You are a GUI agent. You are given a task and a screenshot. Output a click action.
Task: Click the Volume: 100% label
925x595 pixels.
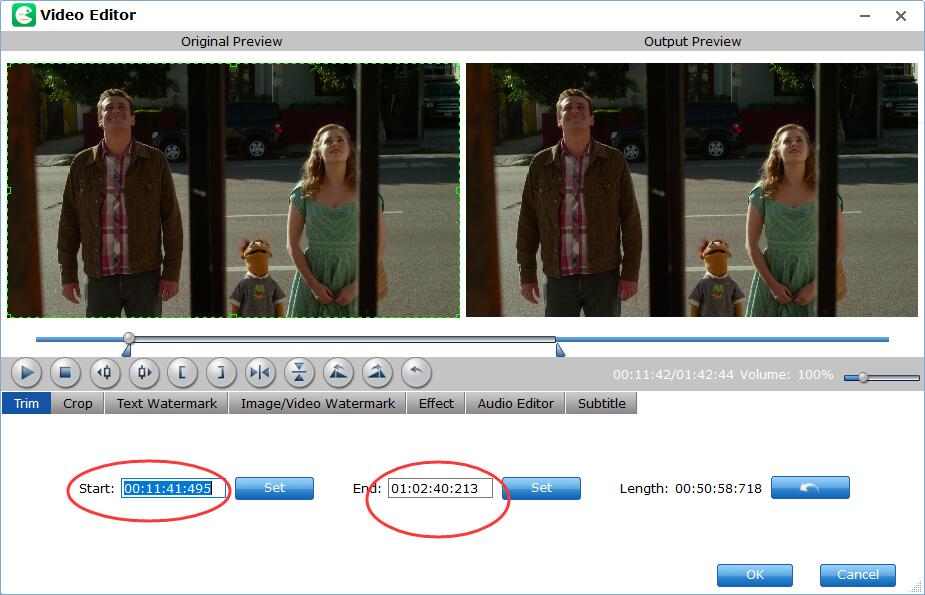click(x=787, y=374)
